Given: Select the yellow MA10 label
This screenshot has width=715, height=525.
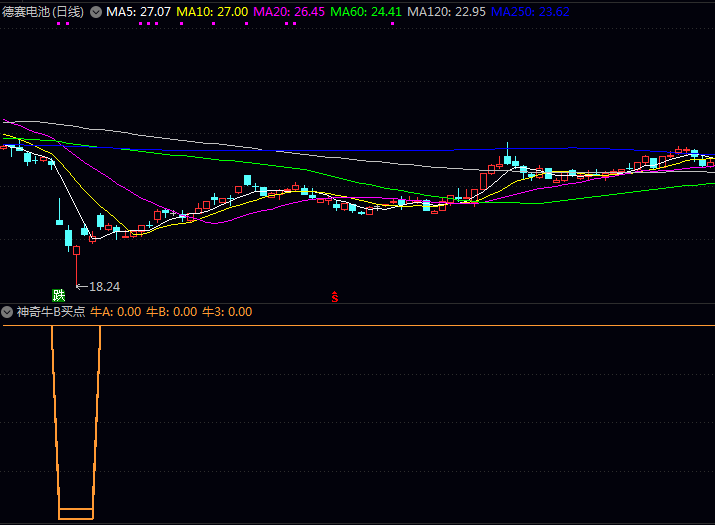Looking at the screenshot, I should (x=212, y=12).
